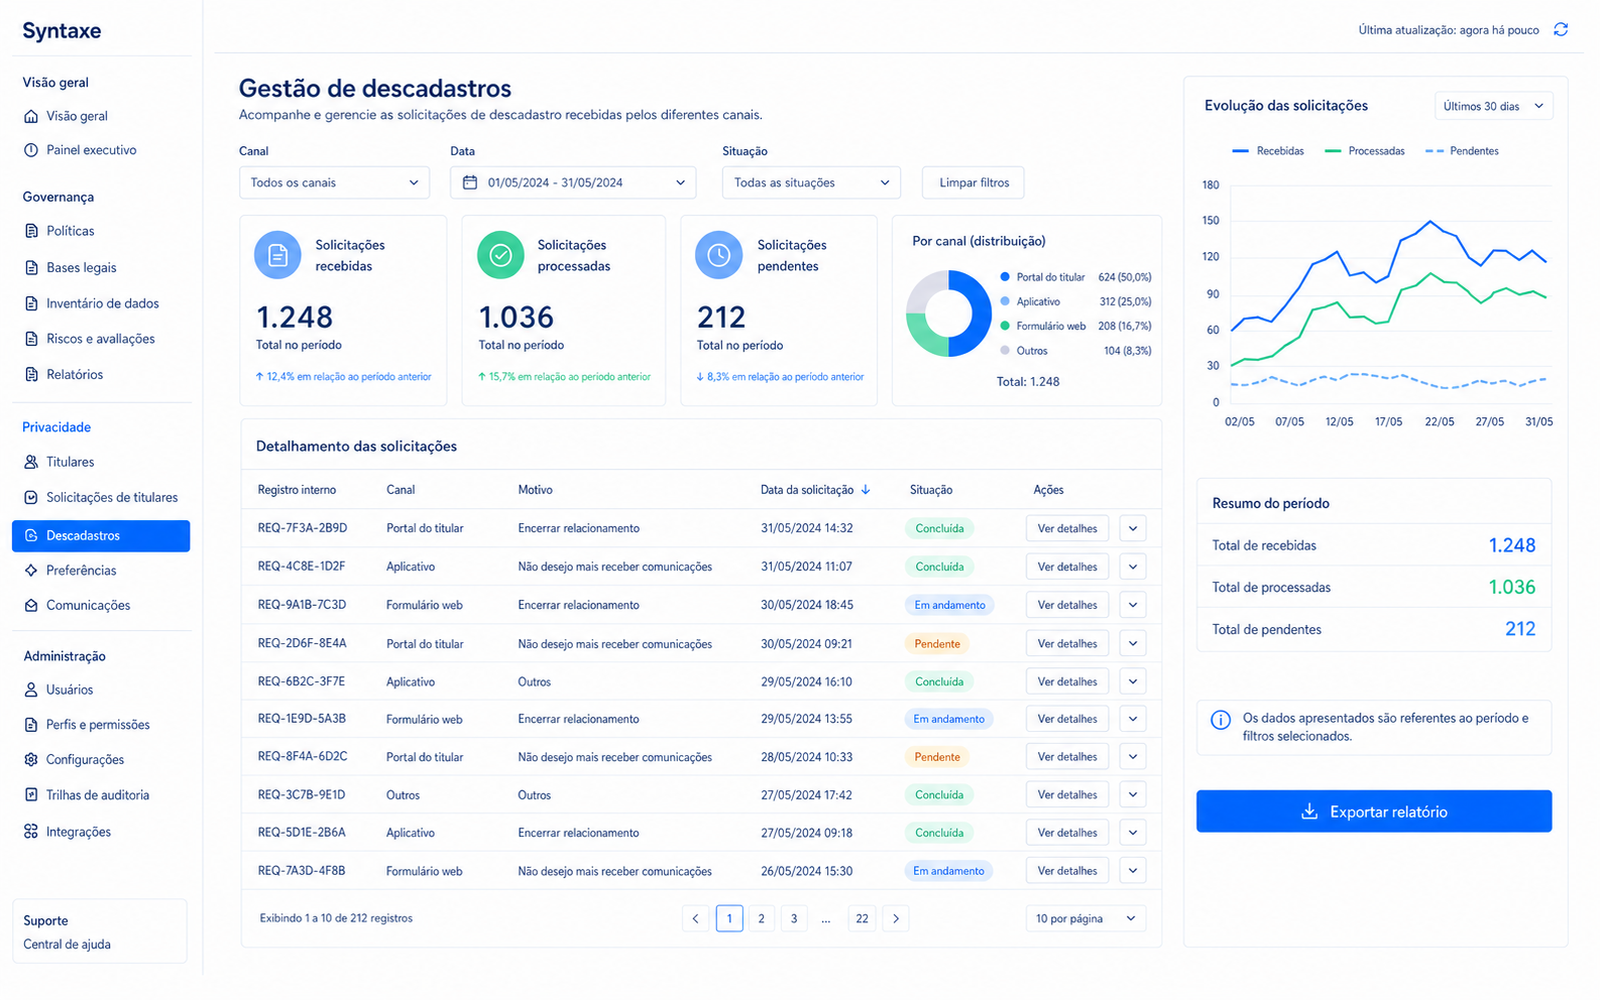This screenshot has width=1600, height=1000.
Task: Click the Integrações icon in the sidebar
Action: [31, 832]
